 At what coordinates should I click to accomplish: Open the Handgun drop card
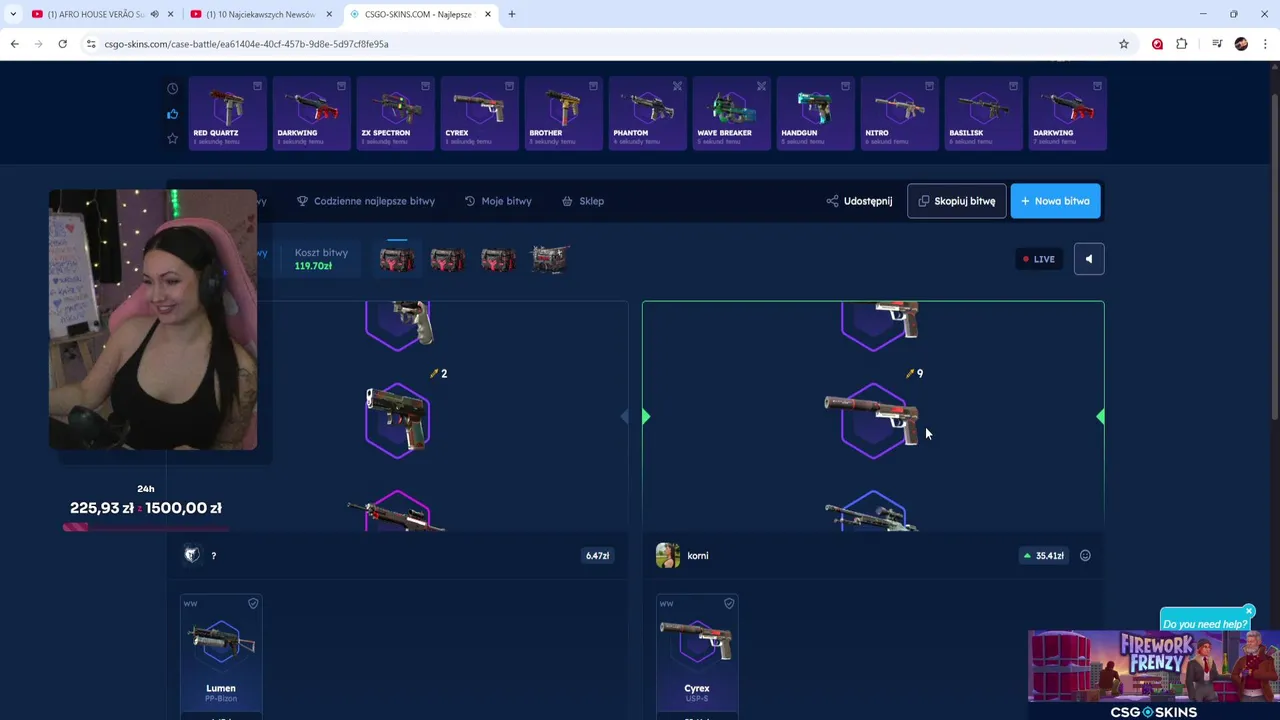pos(815,113)
